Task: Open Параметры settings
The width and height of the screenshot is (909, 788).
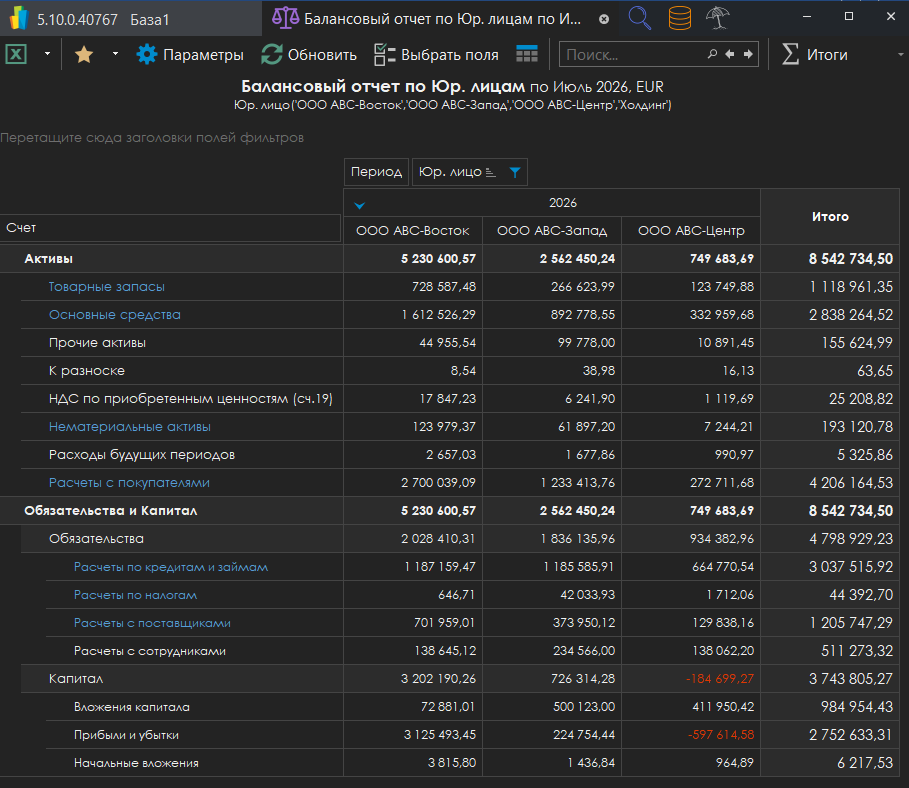Action: coord(190,55)
